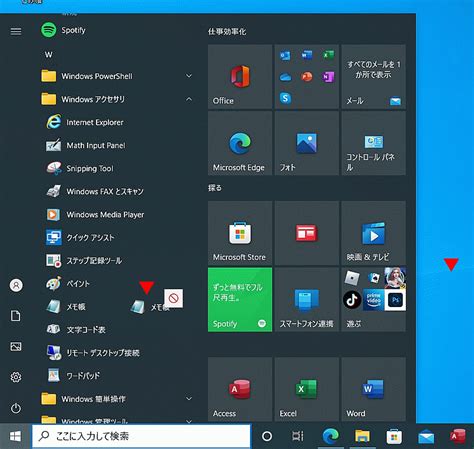
Task: Open the user account icon
Action: click(x=16, y=285)
